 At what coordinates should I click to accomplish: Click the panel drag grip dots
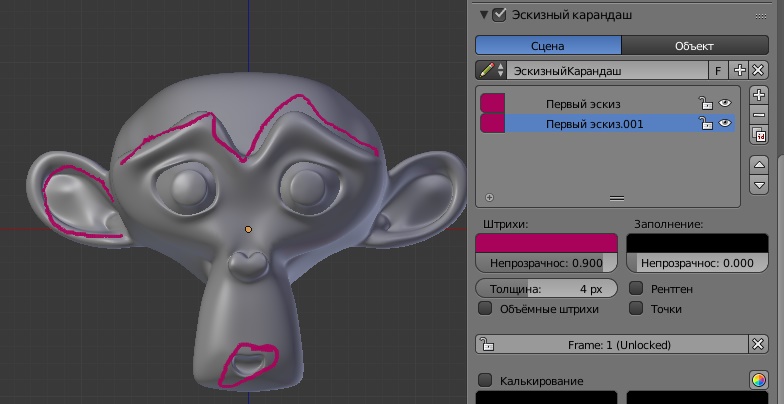[x=761, y=16]
